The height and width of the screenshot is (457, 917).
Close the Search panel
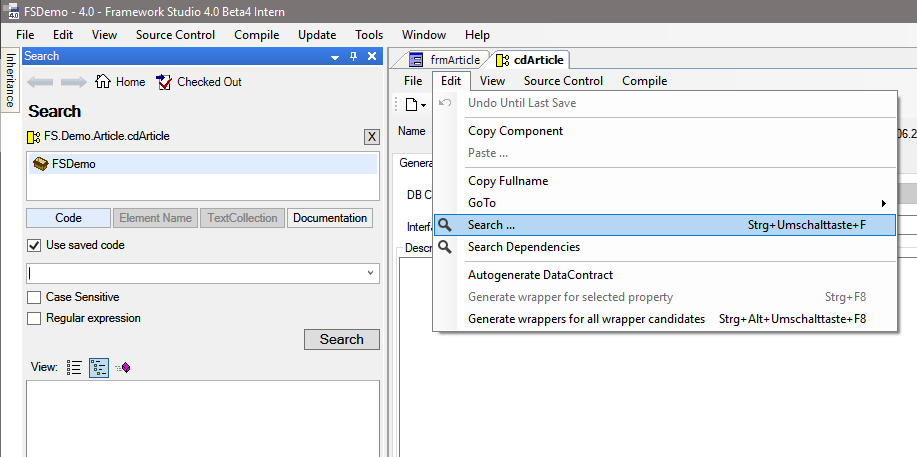click(x=372, y=56)
